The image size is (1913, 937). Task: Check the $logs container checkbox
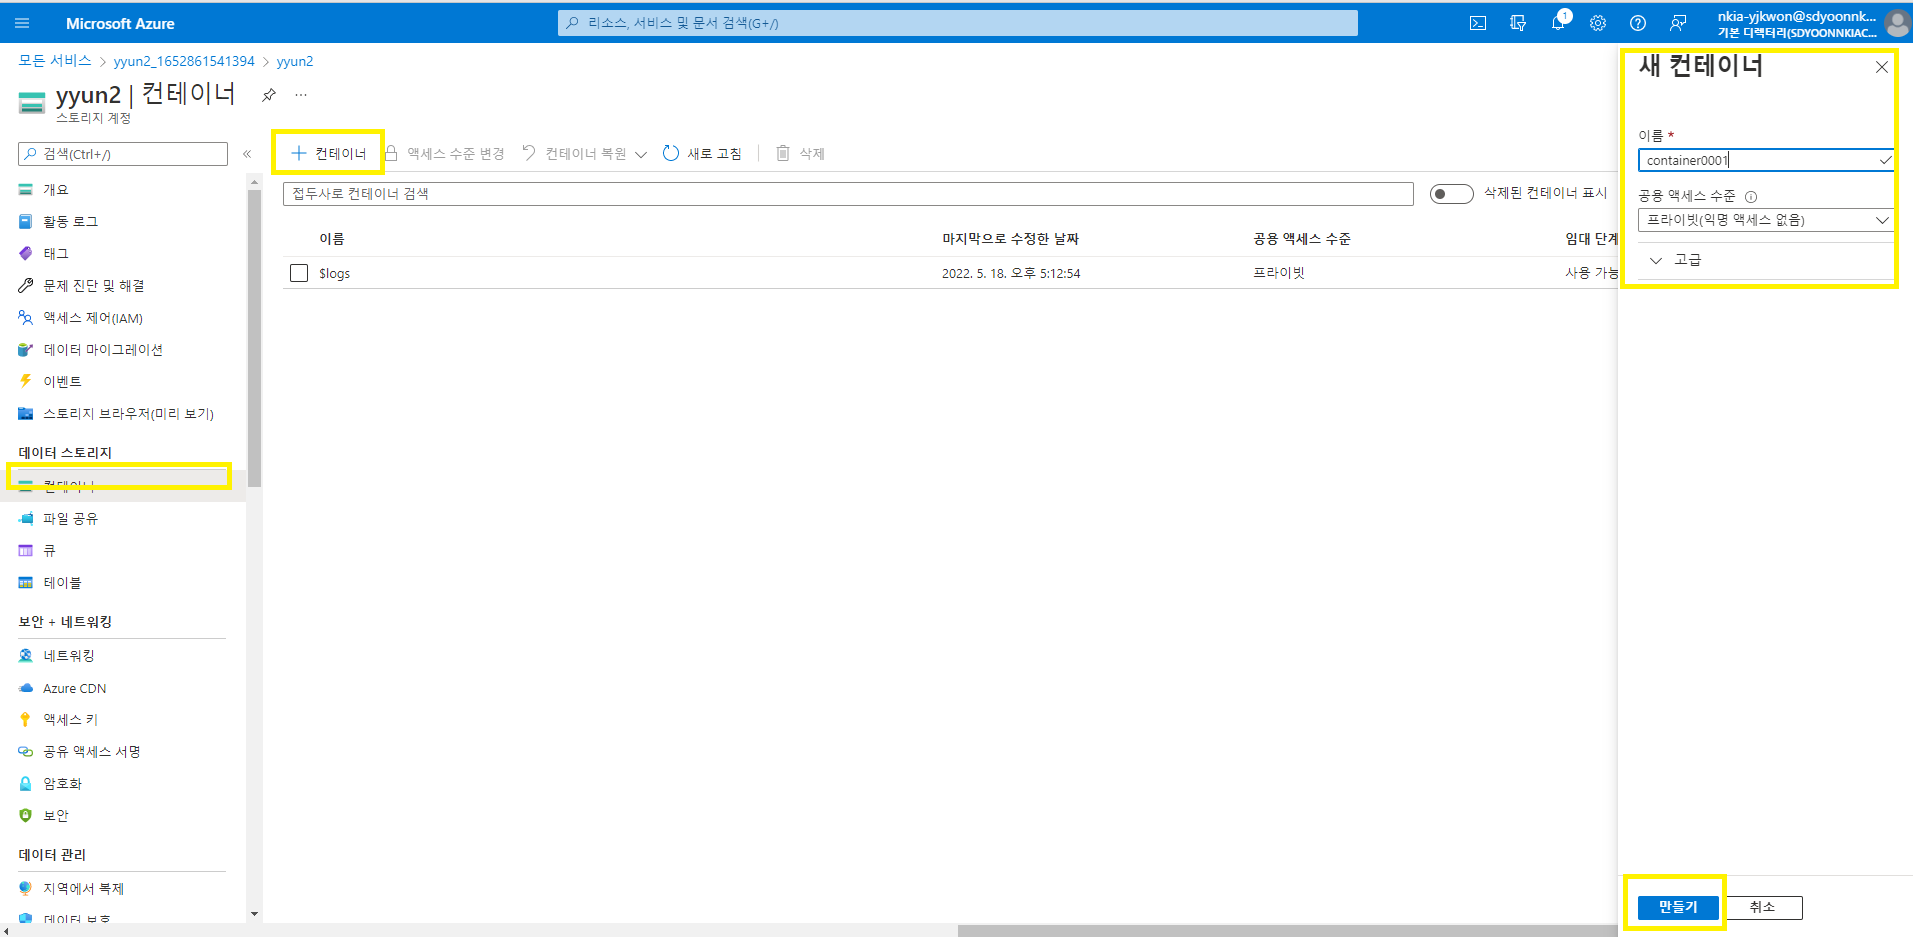click(299, 273)
